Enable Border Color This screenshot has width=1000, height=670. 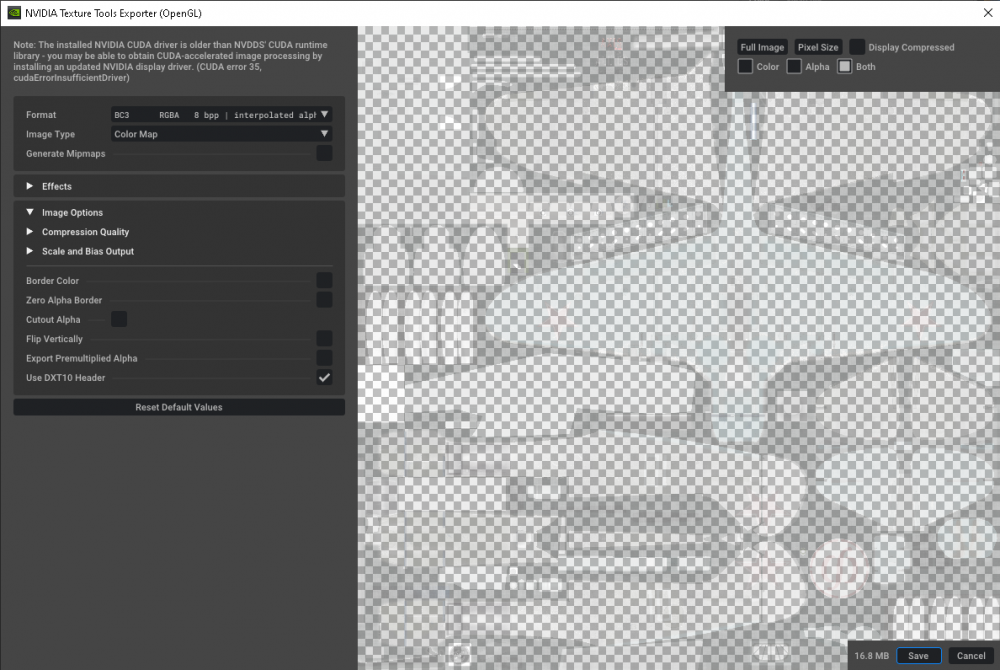click(324, 280)
